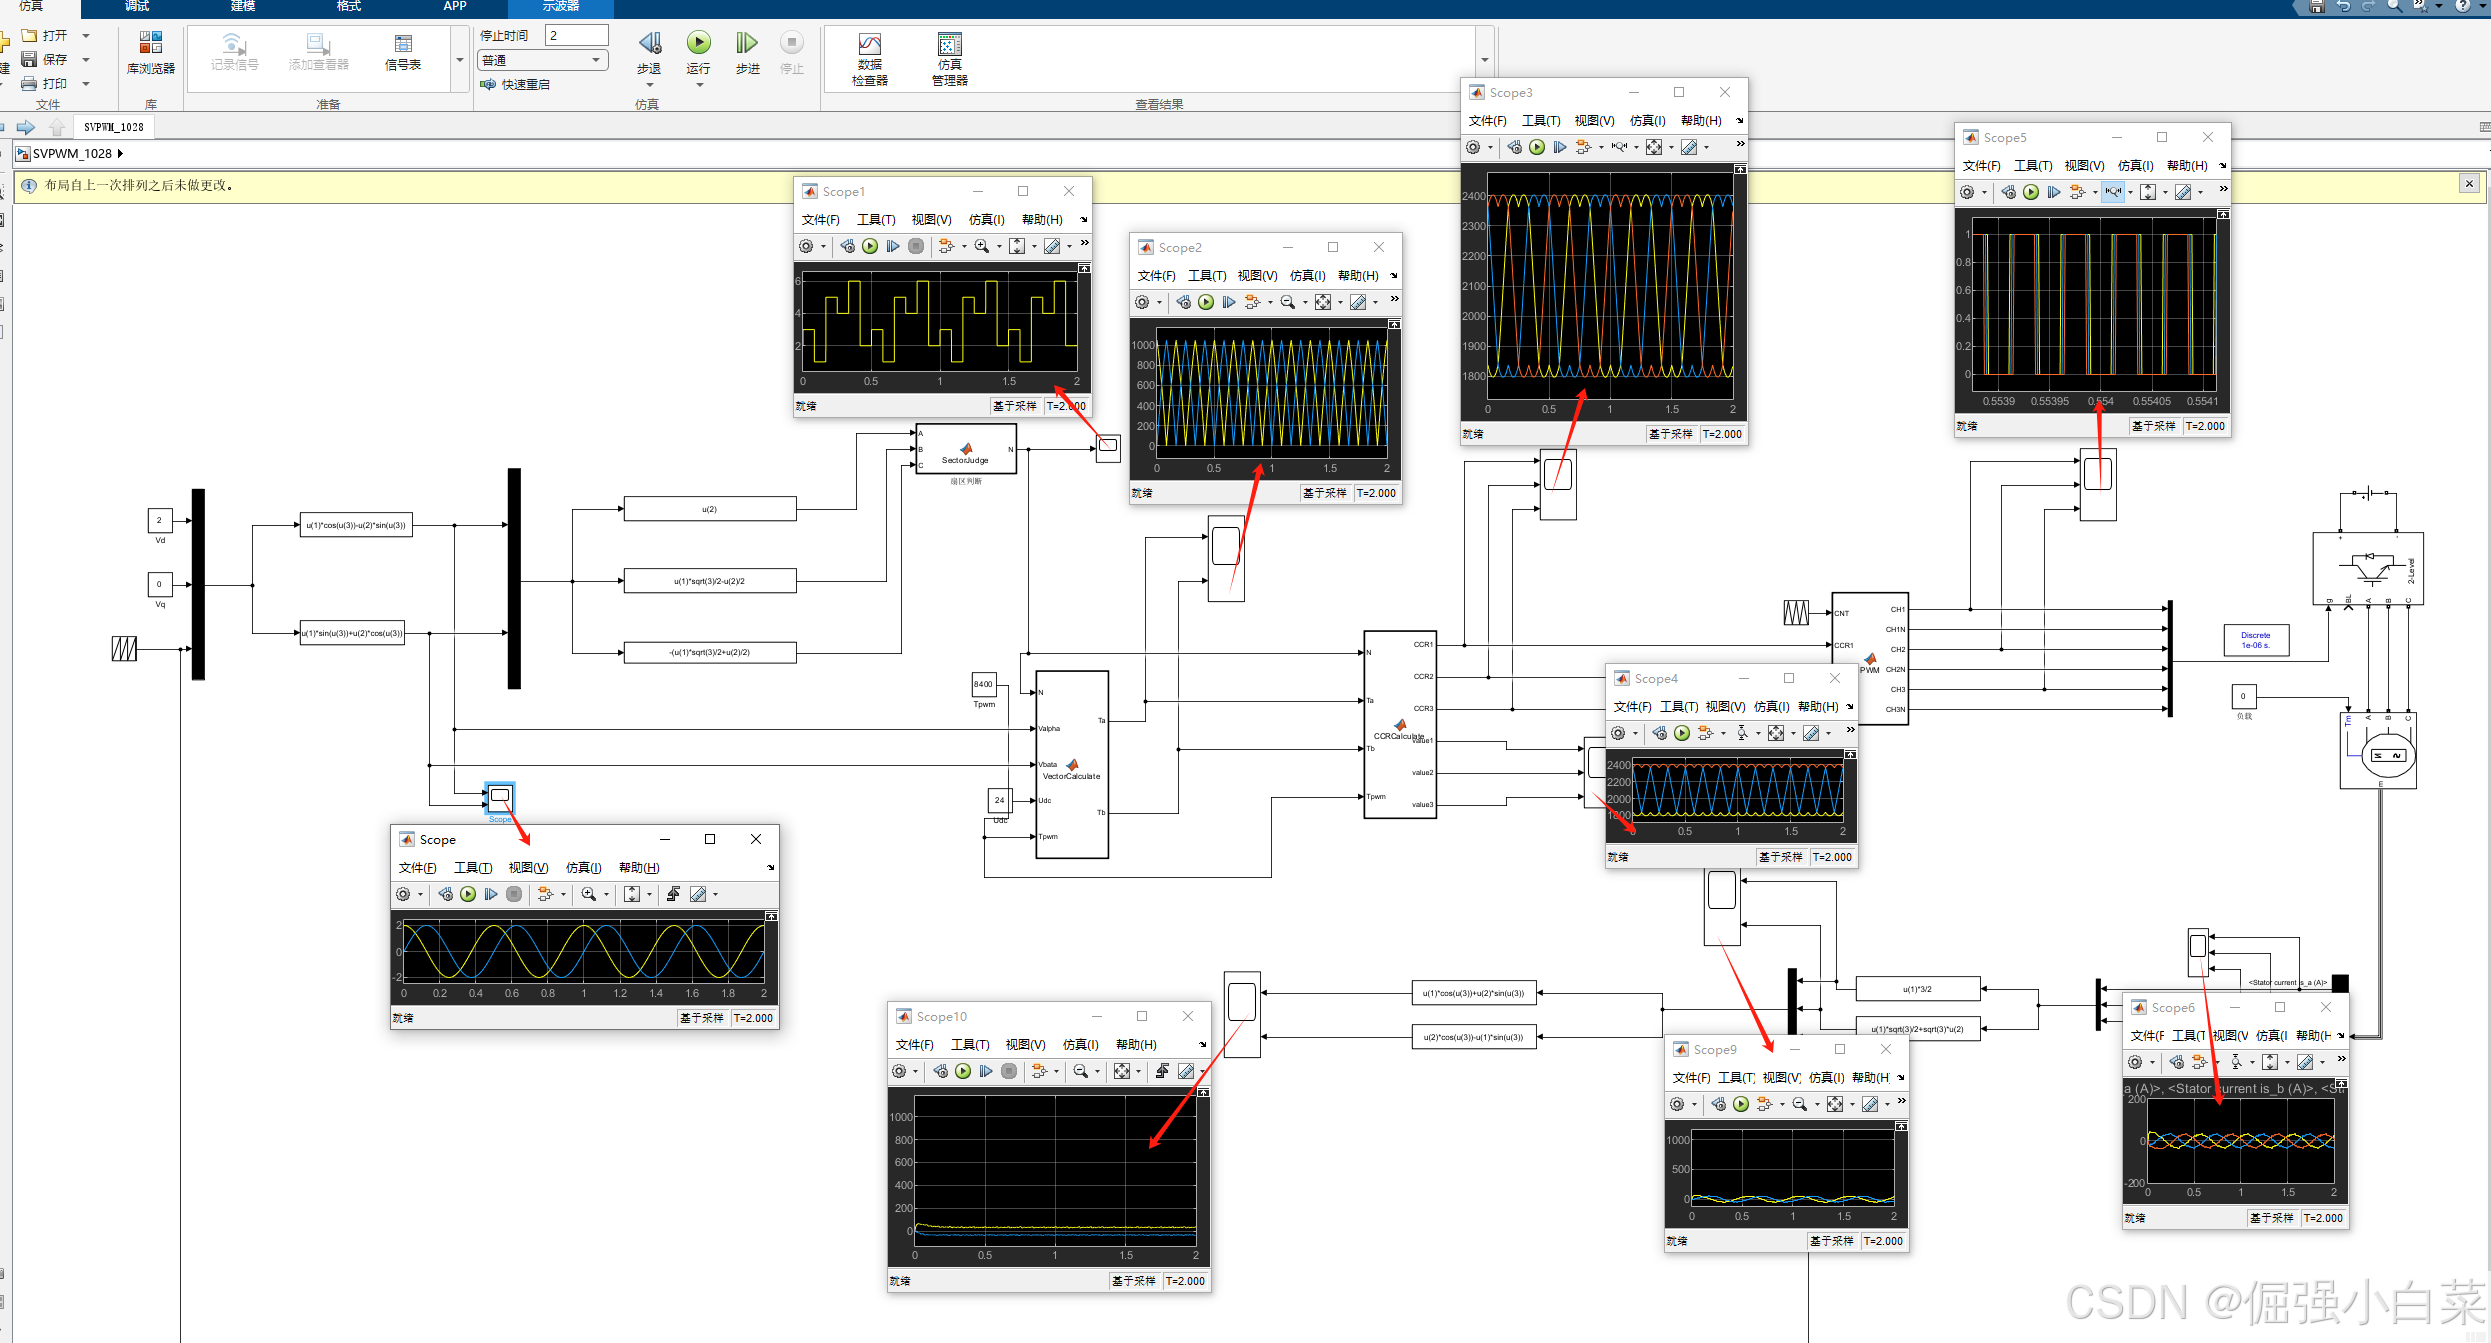Screen dimensions: 2491x1343
Task: Click the SVPWM_1028 breadcrumb model name
Action: [72, 153]
